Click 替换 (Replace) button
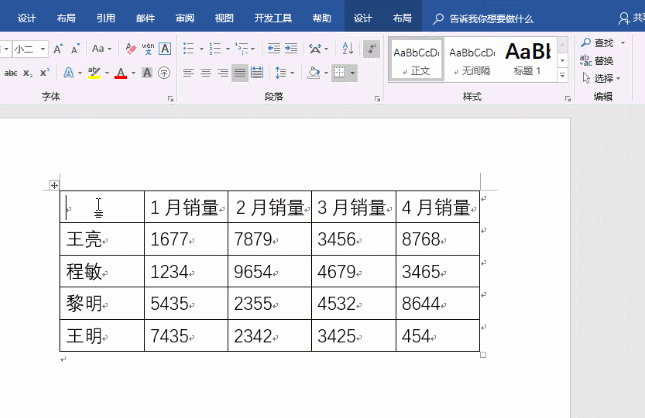This screenshot has width=645, height=418. [597, 60]
